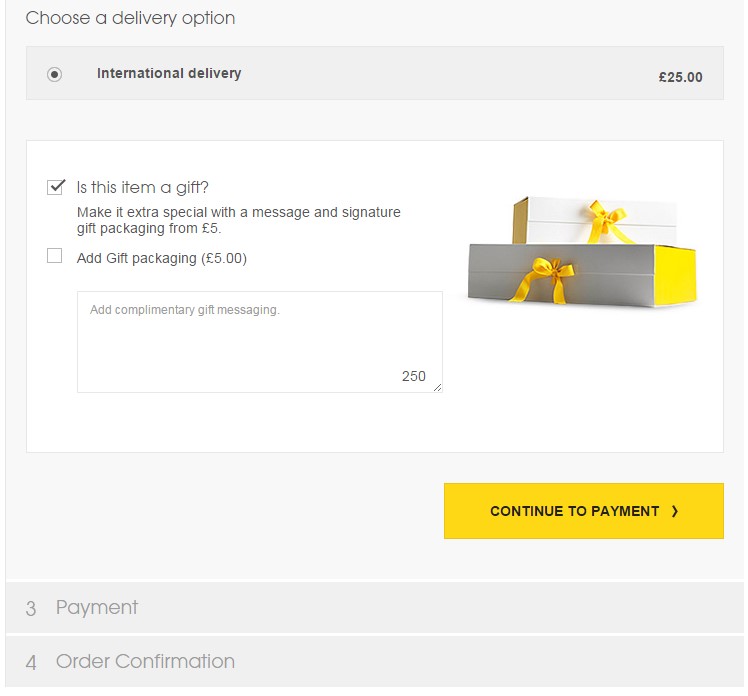This screenshot has width=748, height=696.
Task: Enable the Add Gift packaging checkbox
Action: coord(55,256)
